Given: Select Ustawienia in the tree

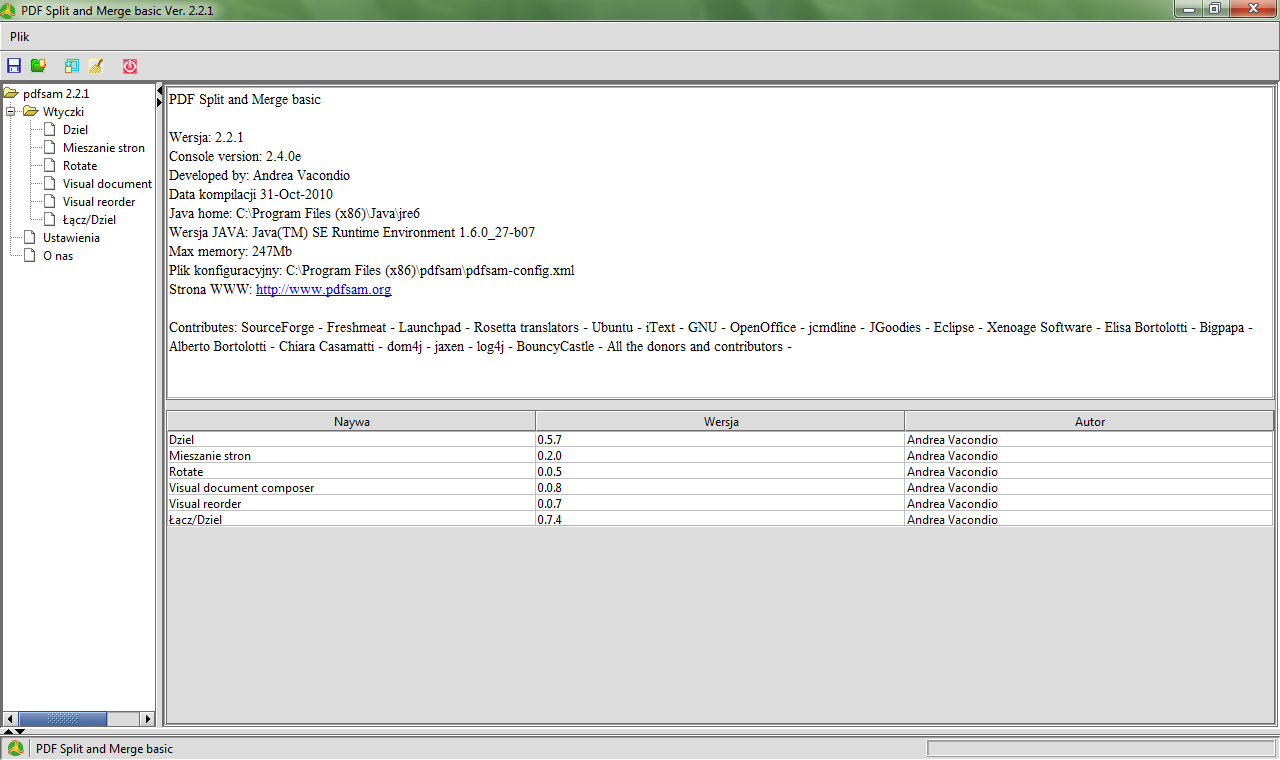Looking at the screenshot, I should [71, 238].
